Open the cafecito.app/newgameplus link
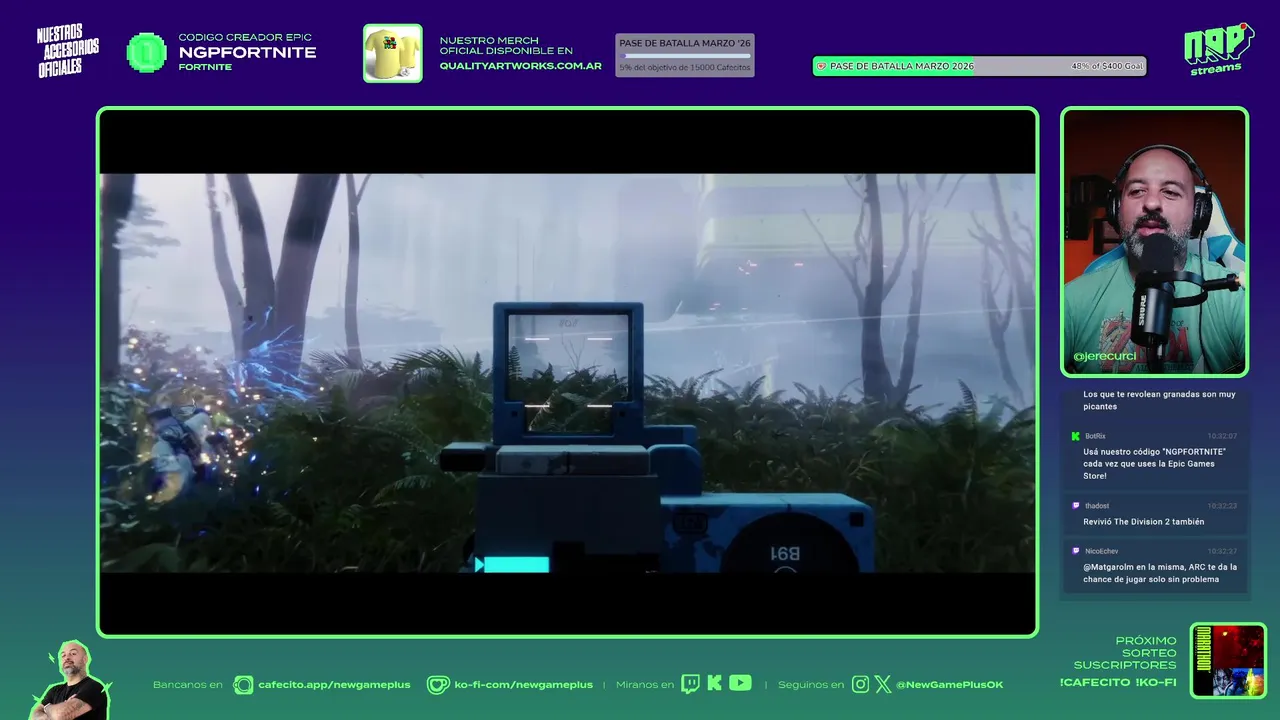 [334, 685]
